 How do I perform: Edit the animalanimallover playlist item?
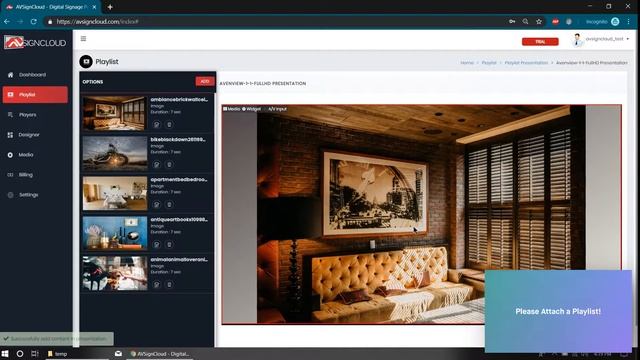157,284
